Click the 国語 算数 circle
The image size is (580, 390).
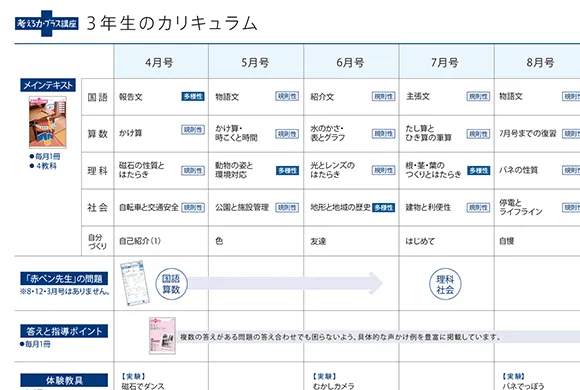[x=171, y=284]
